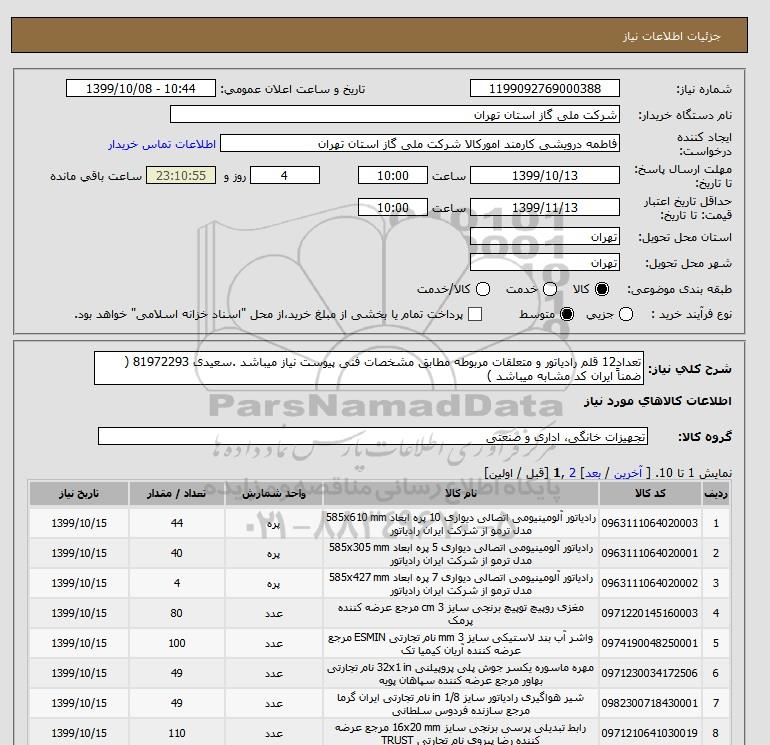Viewport: 770px width, 745px height.
Task: Click the response deadline date 1399/10/13
Action: [x=545, y=175]
